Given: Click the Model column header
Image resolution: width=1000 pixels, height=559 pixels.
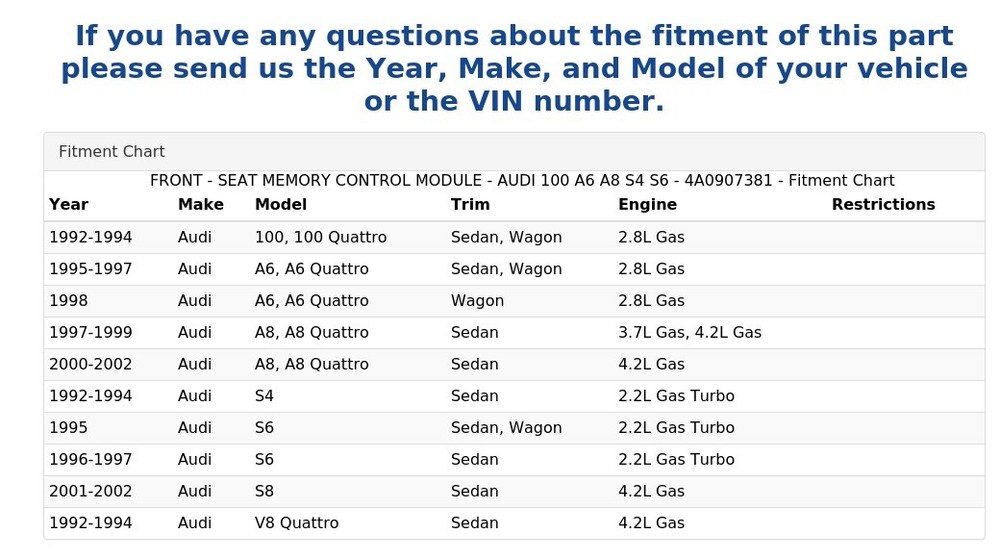Looking at the screenshot, I should click(281, 205).
